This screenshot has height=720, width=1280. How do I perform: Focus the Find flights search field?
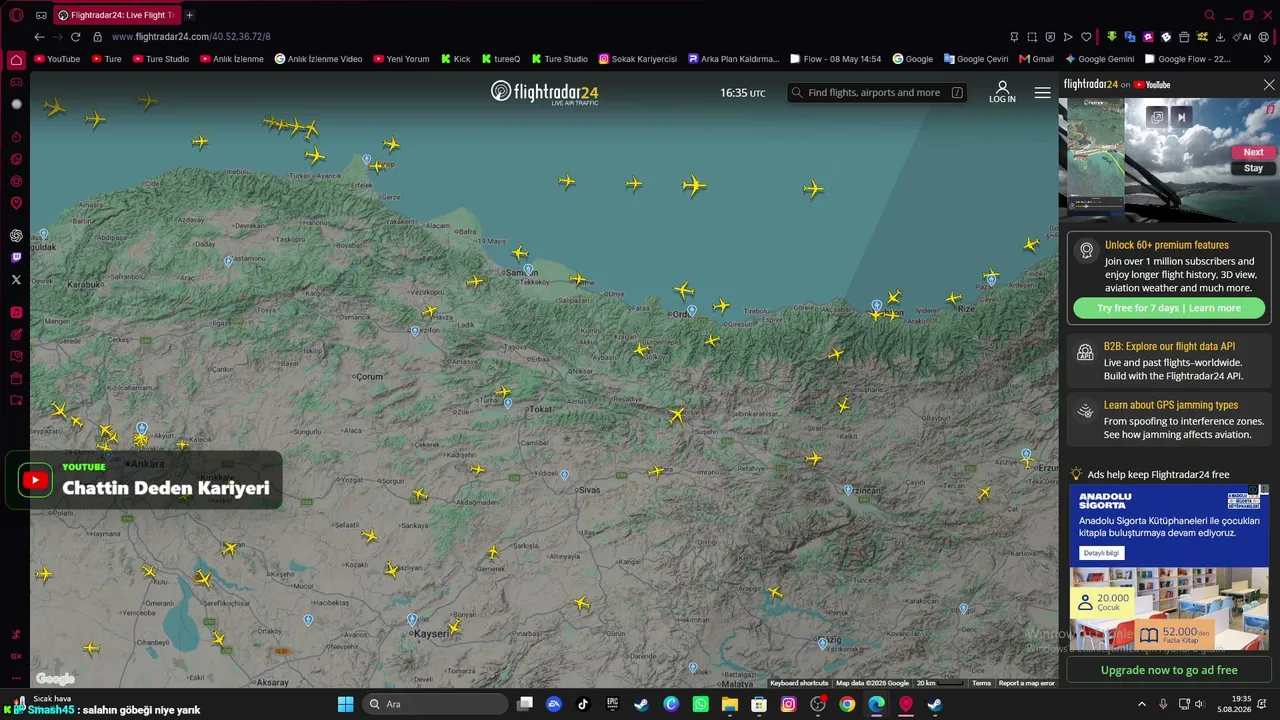pos(877,93)
